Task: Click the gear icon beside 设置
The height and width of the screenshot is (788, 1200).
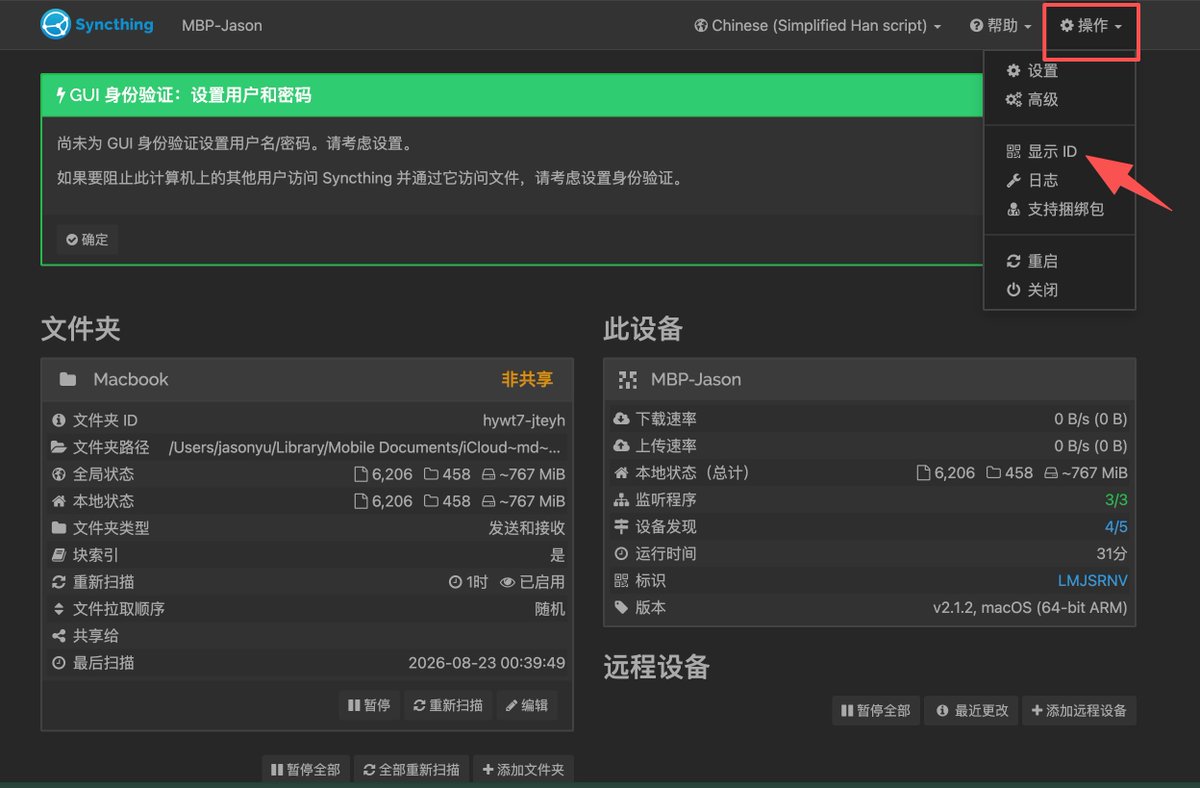Action: click(x=1013, y=71)
